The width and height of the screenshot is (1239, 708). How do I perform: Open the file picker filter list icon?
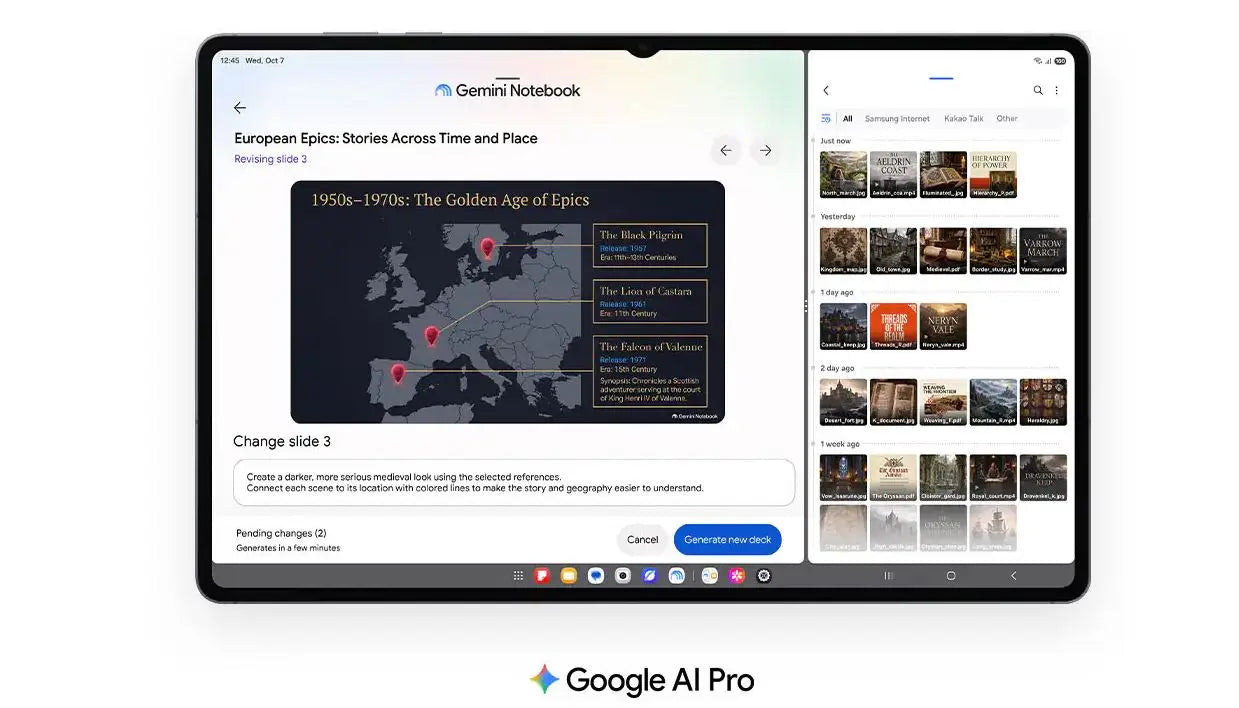pyautogui.click(x=826, y=118)
